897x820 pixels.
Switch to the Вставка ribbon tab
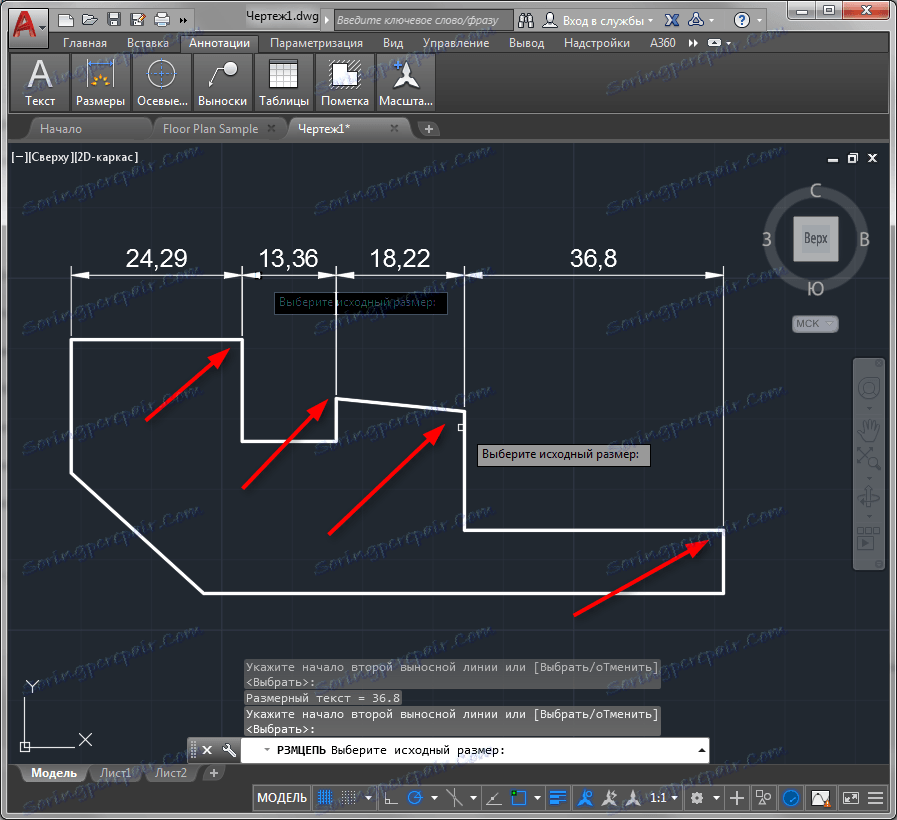[148, 43]
